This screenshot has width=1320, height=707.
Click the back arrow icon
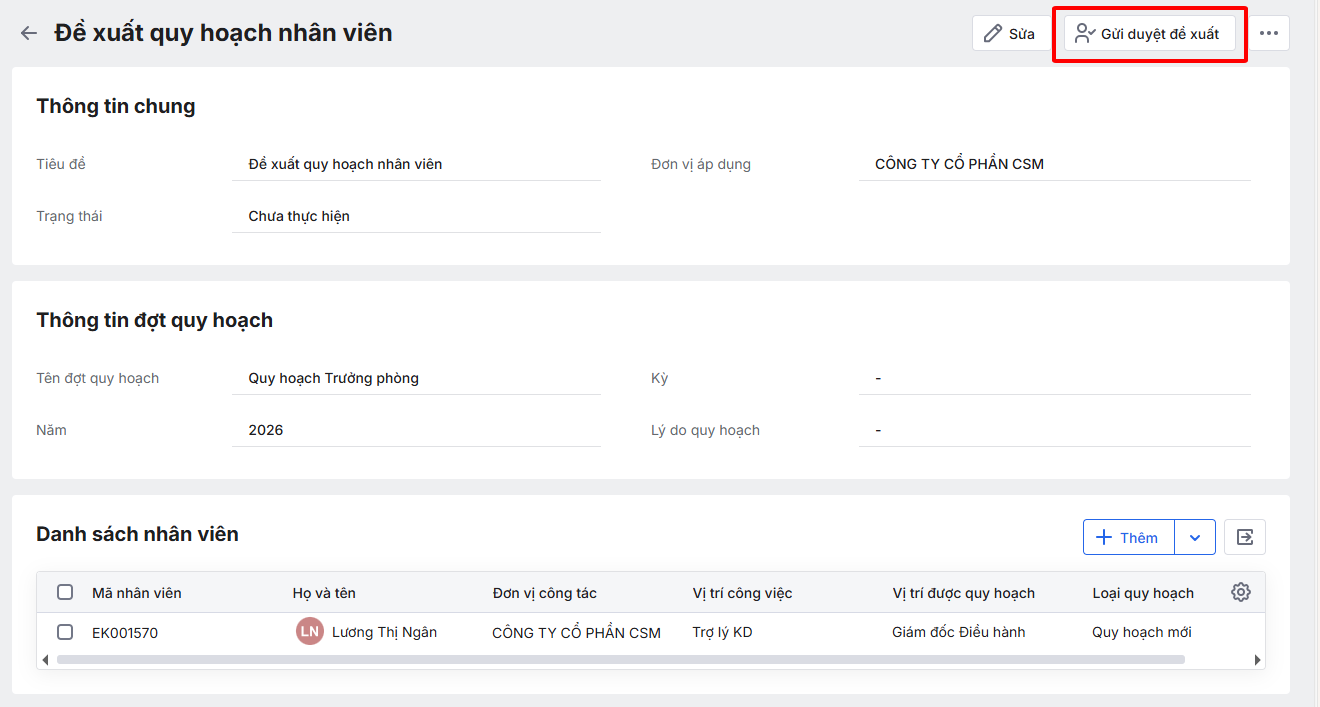coord(28,33)
